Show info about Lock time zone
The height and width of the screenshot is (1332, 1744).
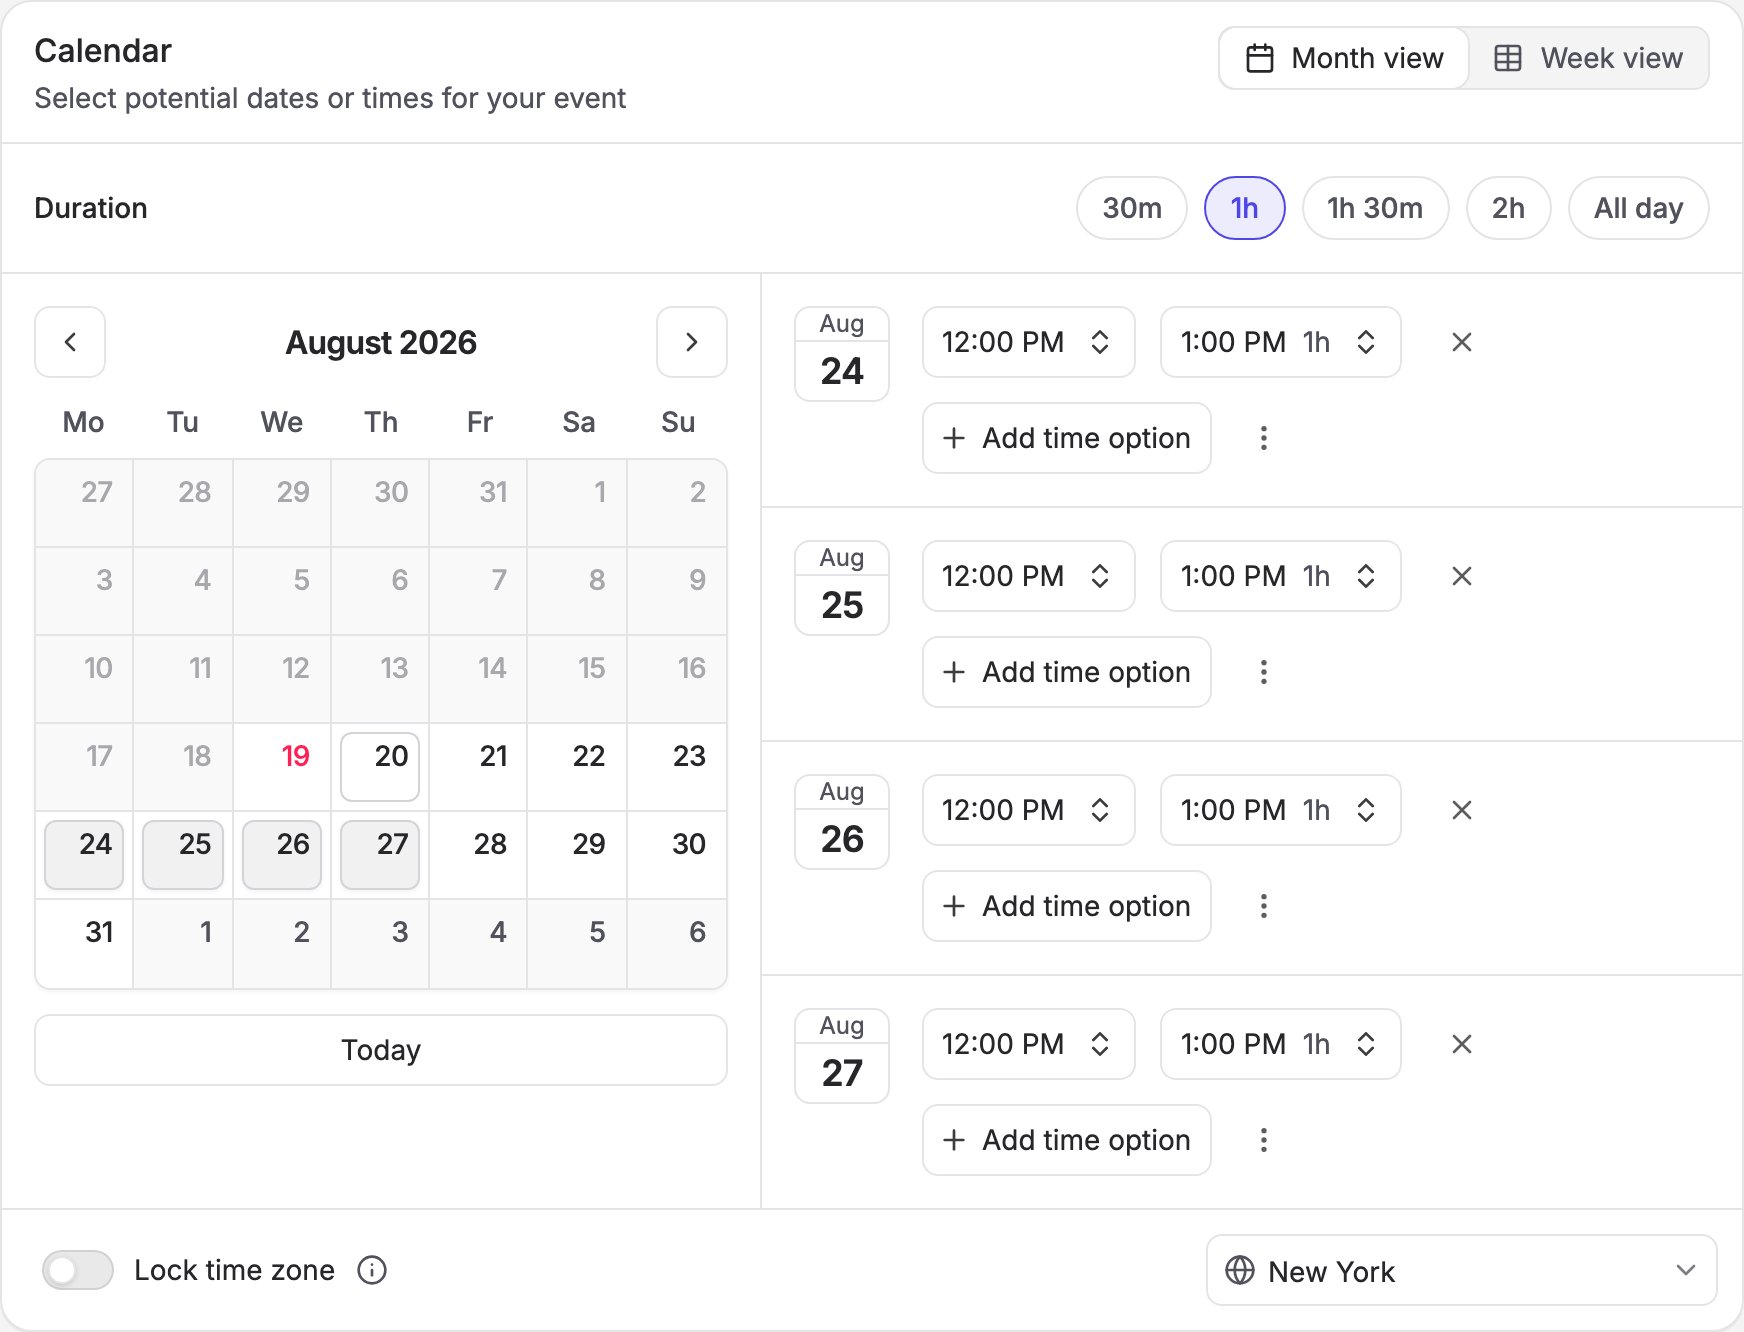[x=372, y=1270]
